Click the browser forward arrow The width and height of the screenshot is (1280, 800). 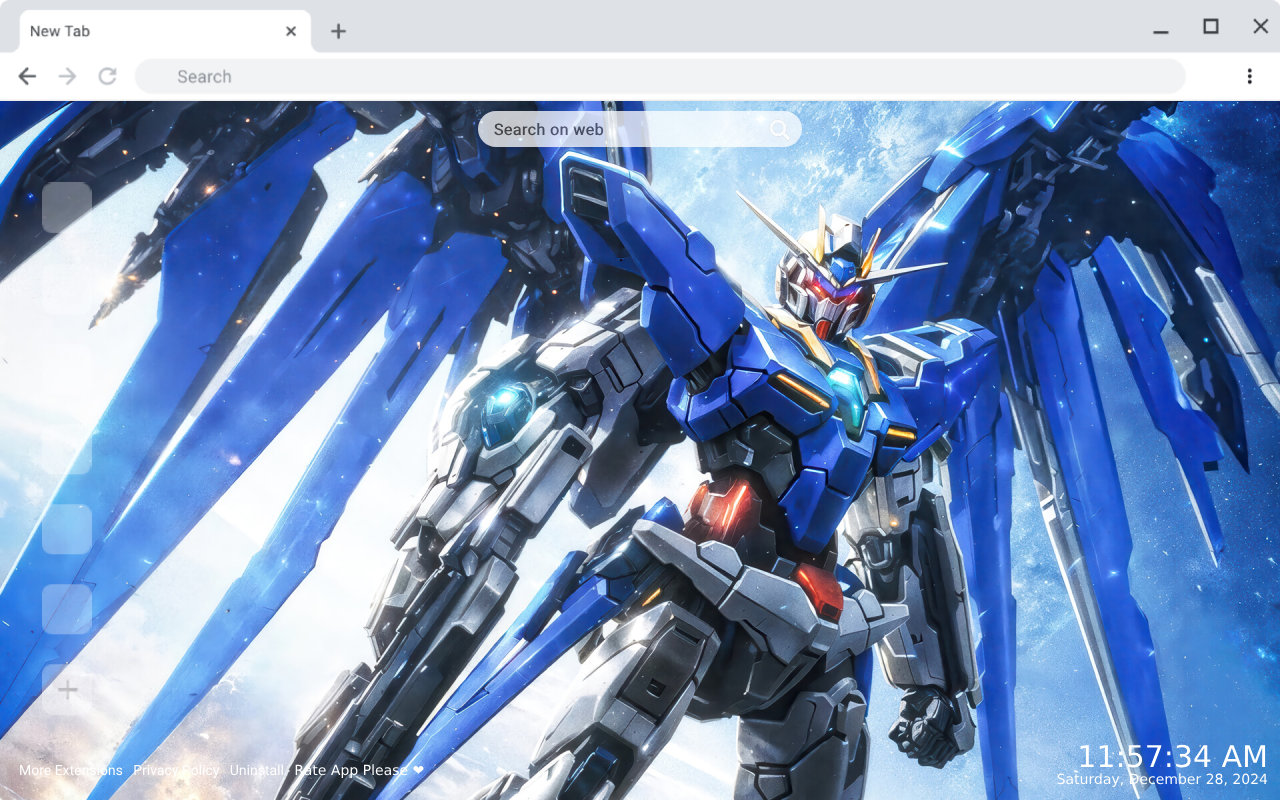click(67, 76)
